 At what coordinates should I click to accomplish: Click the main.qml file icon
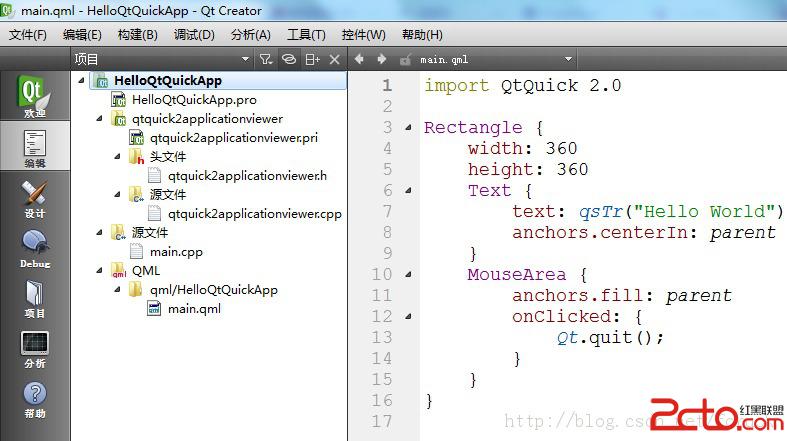[154, 308]
